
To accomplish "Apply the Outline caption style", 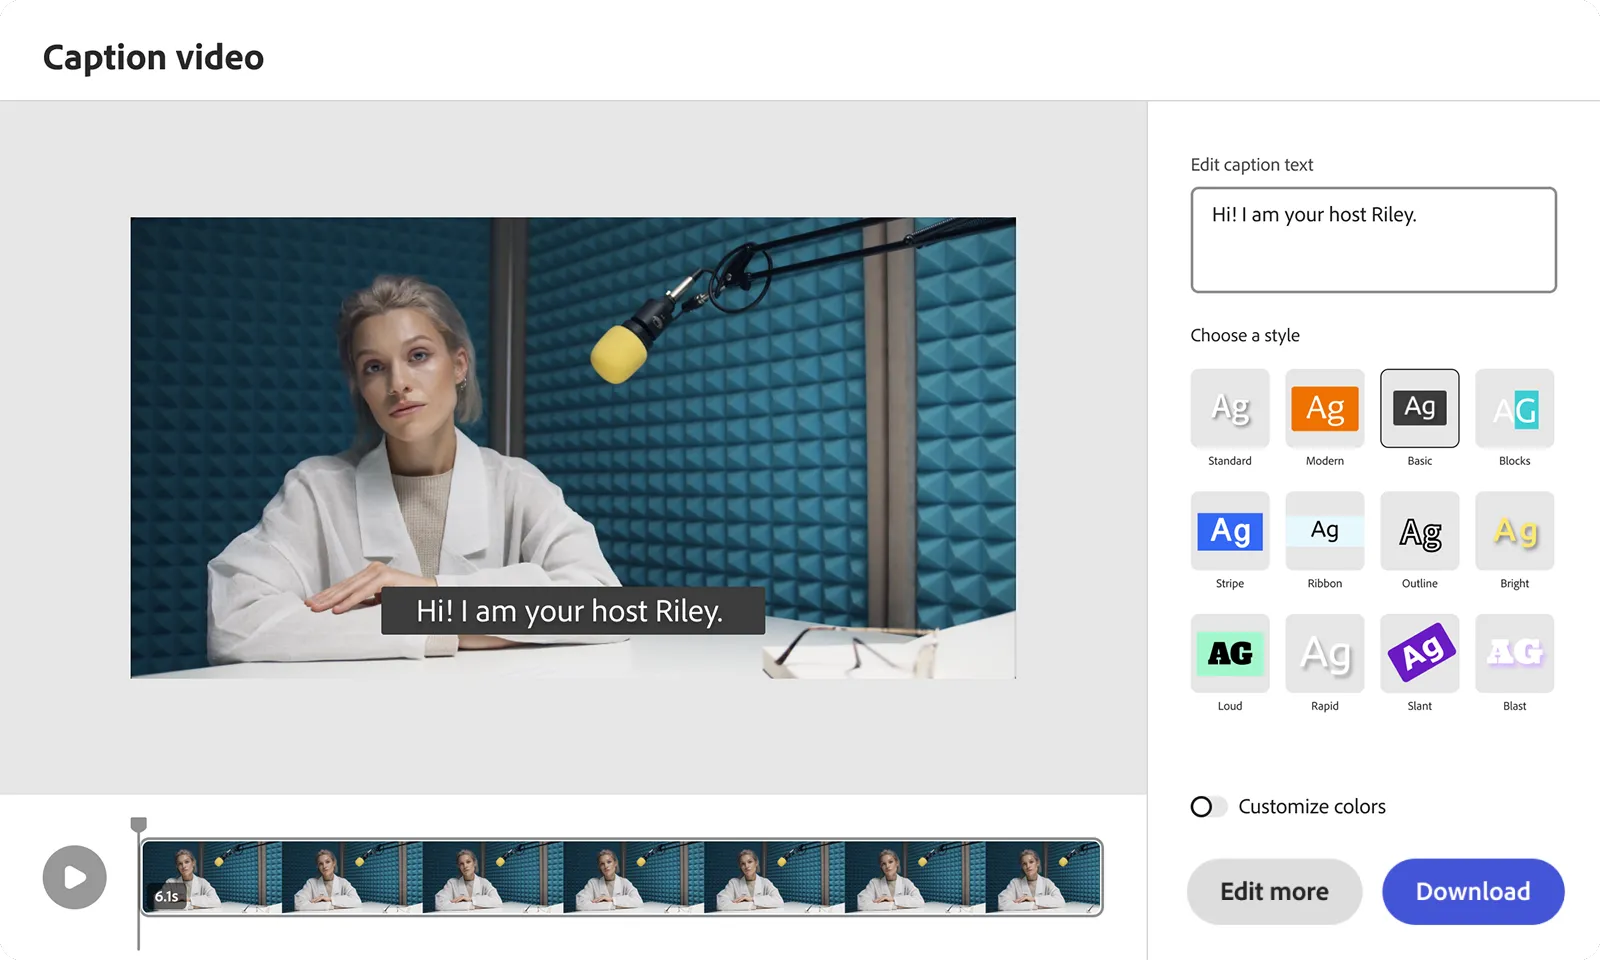I will point(1419,531).
